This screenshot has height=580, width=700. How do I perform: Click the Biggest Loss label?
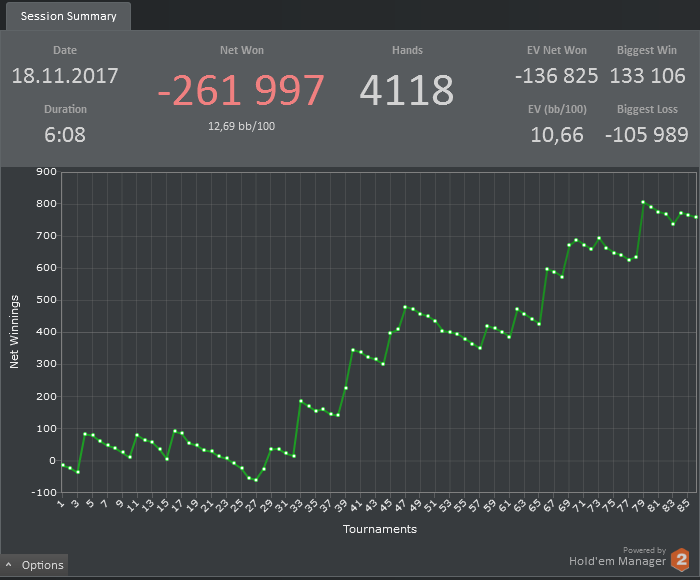[x=647, y=109]
